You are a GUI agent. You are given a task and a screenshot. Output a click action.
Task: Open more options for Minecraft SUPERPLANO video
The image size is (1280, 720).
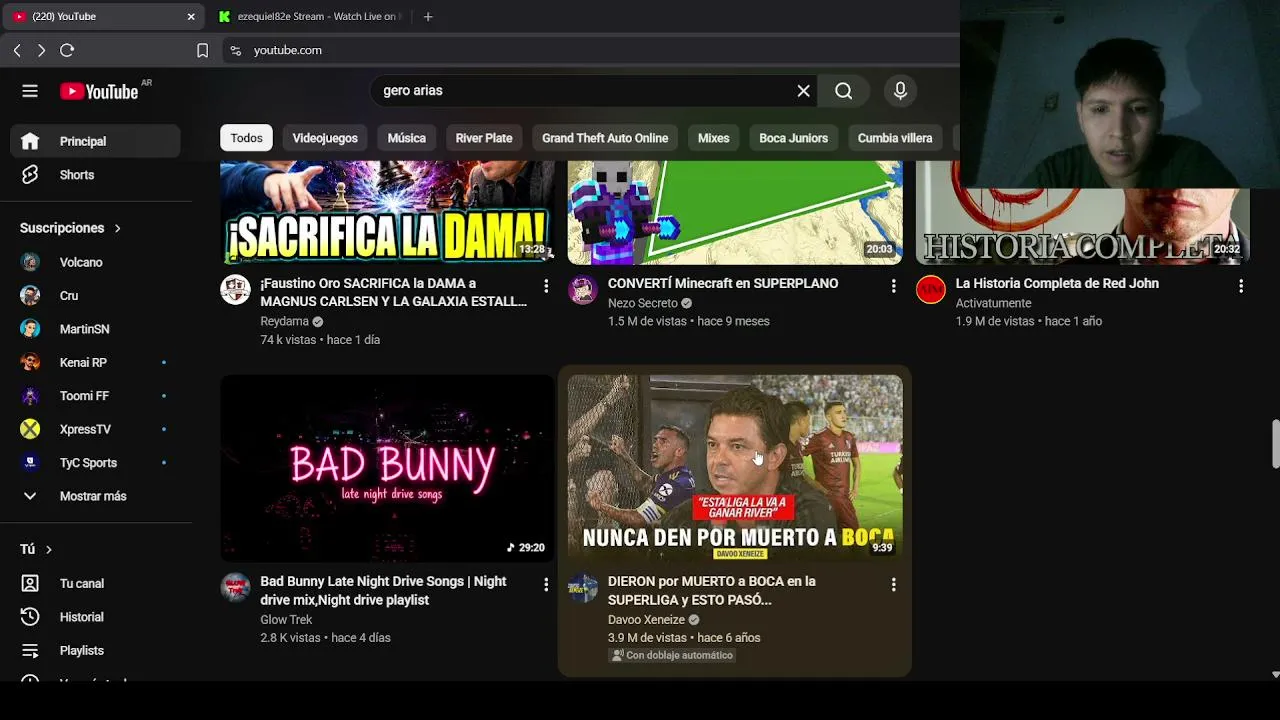(894, 286)
